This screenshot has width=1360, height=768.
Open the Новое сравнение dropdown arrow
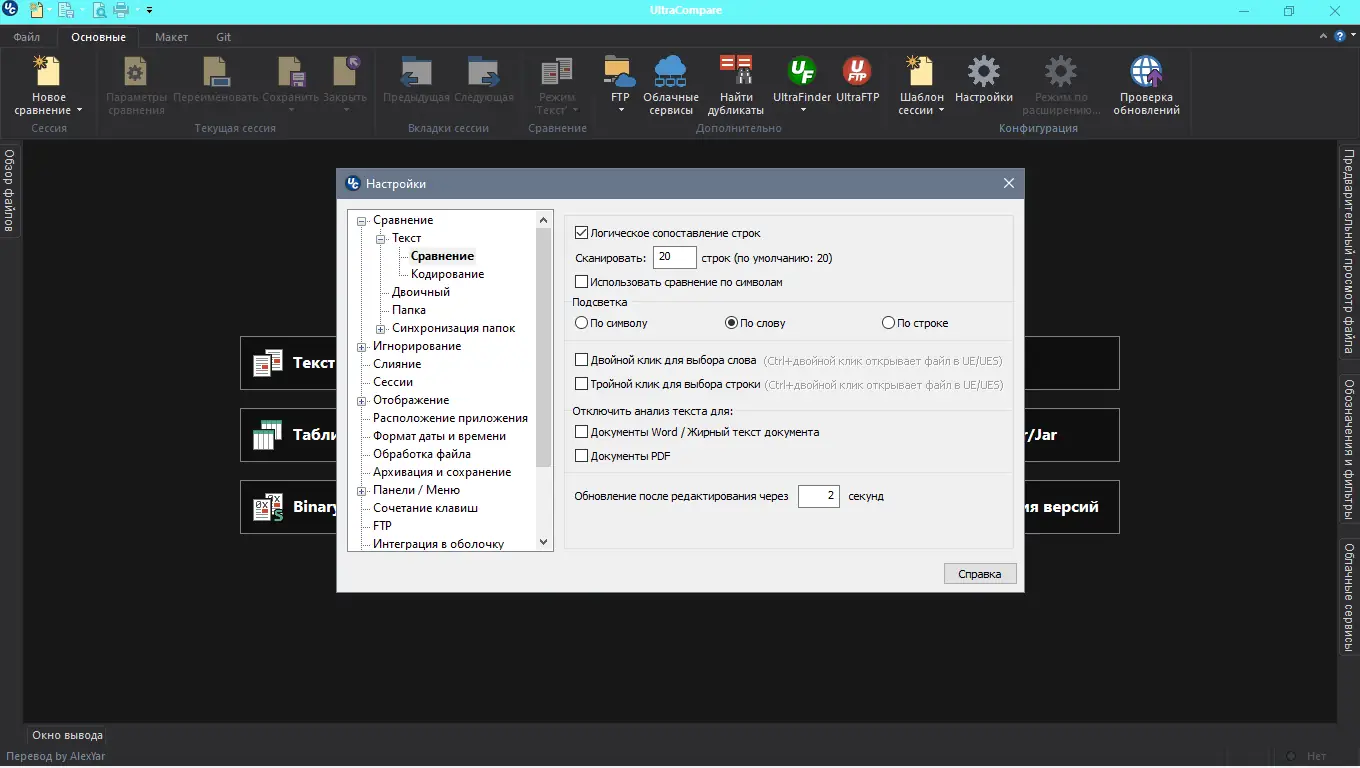[x=79, y=111]
